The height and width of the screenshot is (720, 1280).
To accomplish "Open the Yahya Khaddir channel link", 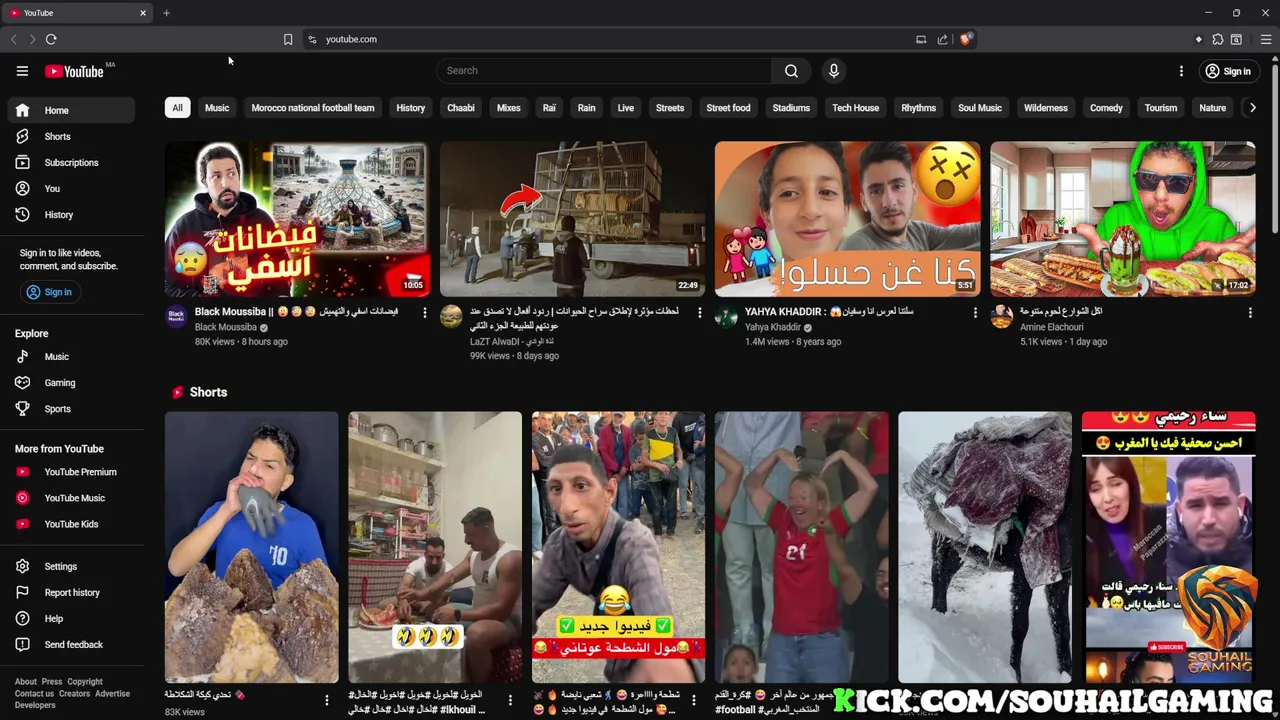I will (x=773, y=327).
